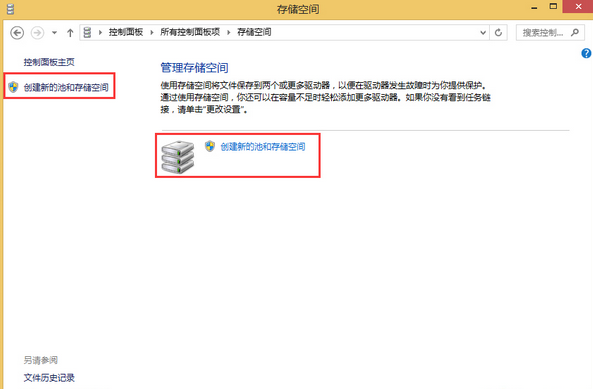Select 存储空间 breadcrumb
Image resolution: width=593 pixels, height=389 pixels.
tap(254, 33)
